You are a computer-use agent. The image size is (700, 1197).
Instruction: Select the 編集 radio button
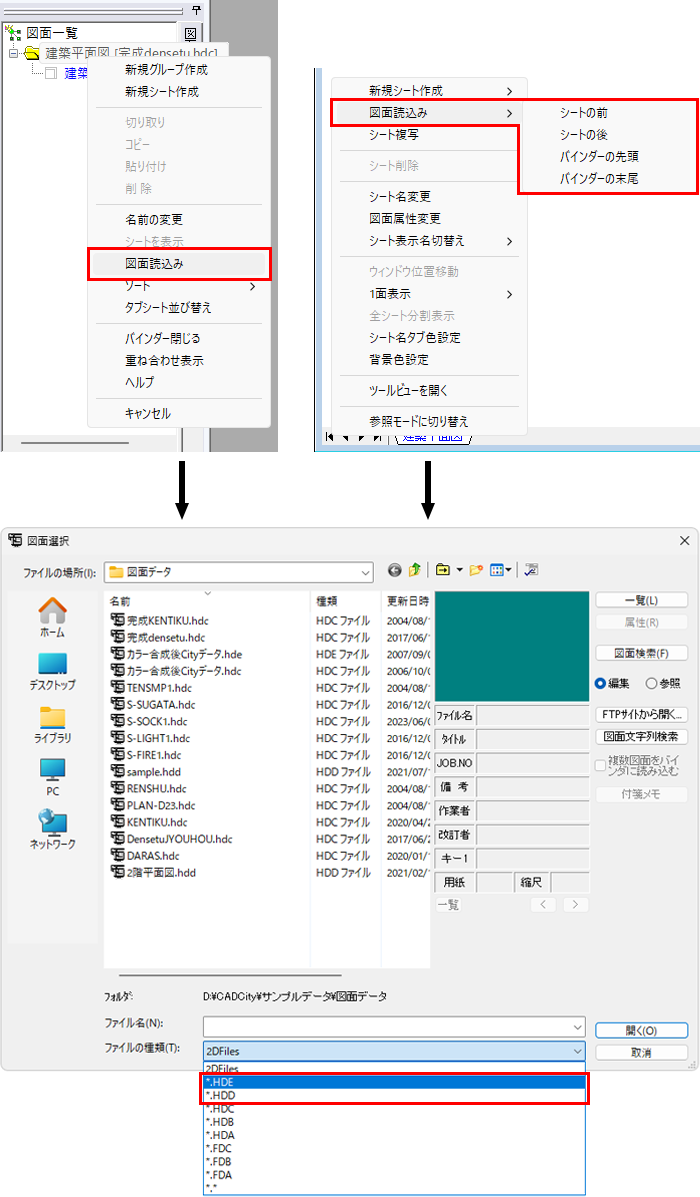pyautogui.click(x=600, y=683)
